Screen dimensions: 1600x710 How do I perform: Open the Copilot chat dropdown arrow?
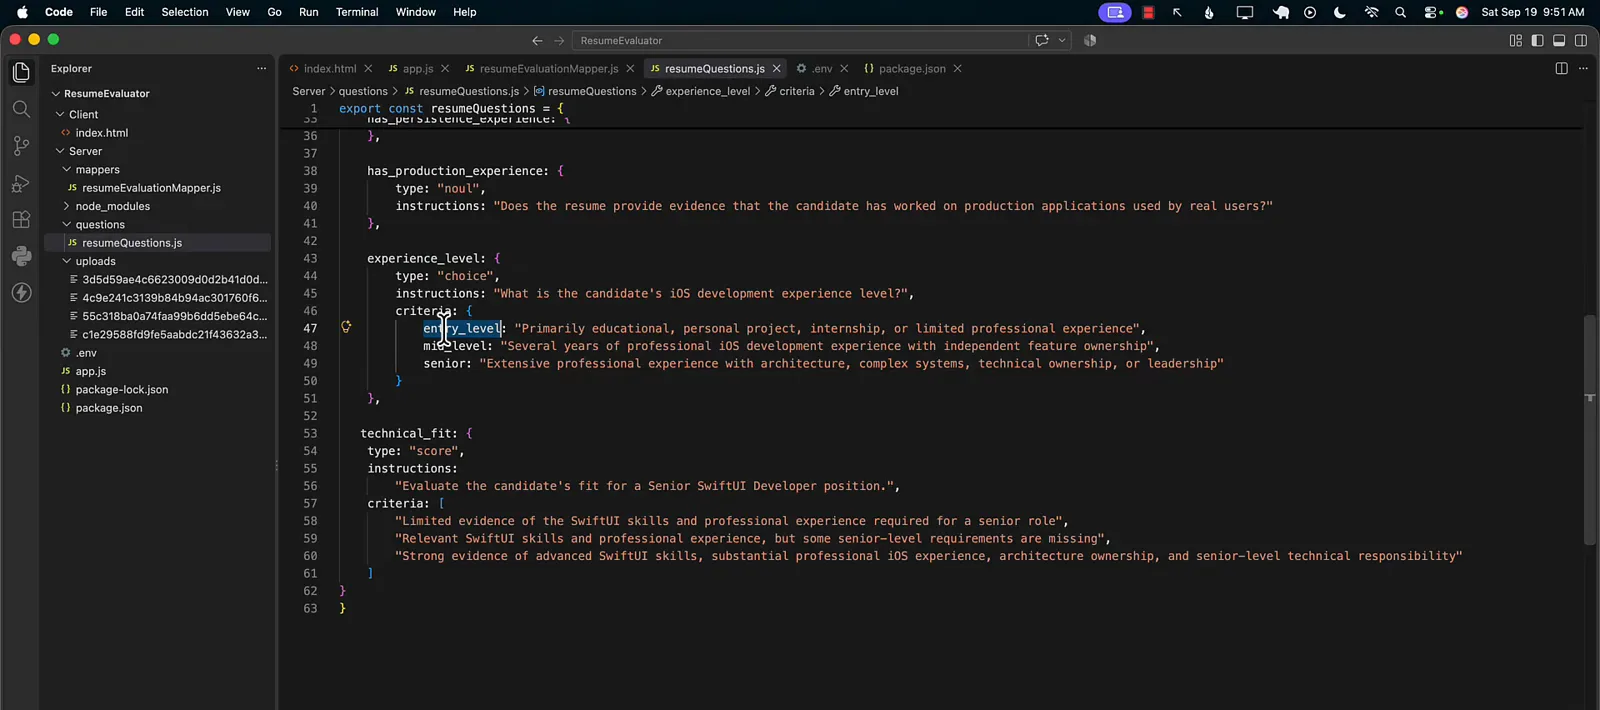pos(1062,40)
